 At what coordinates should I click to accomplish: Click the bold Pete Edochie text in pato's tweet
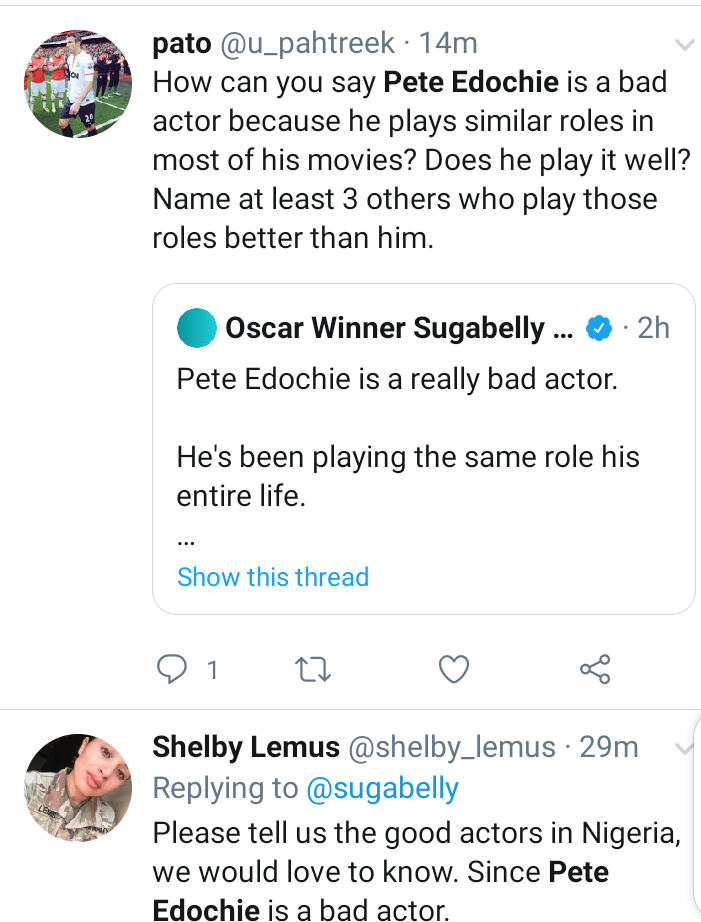[472, 83]
